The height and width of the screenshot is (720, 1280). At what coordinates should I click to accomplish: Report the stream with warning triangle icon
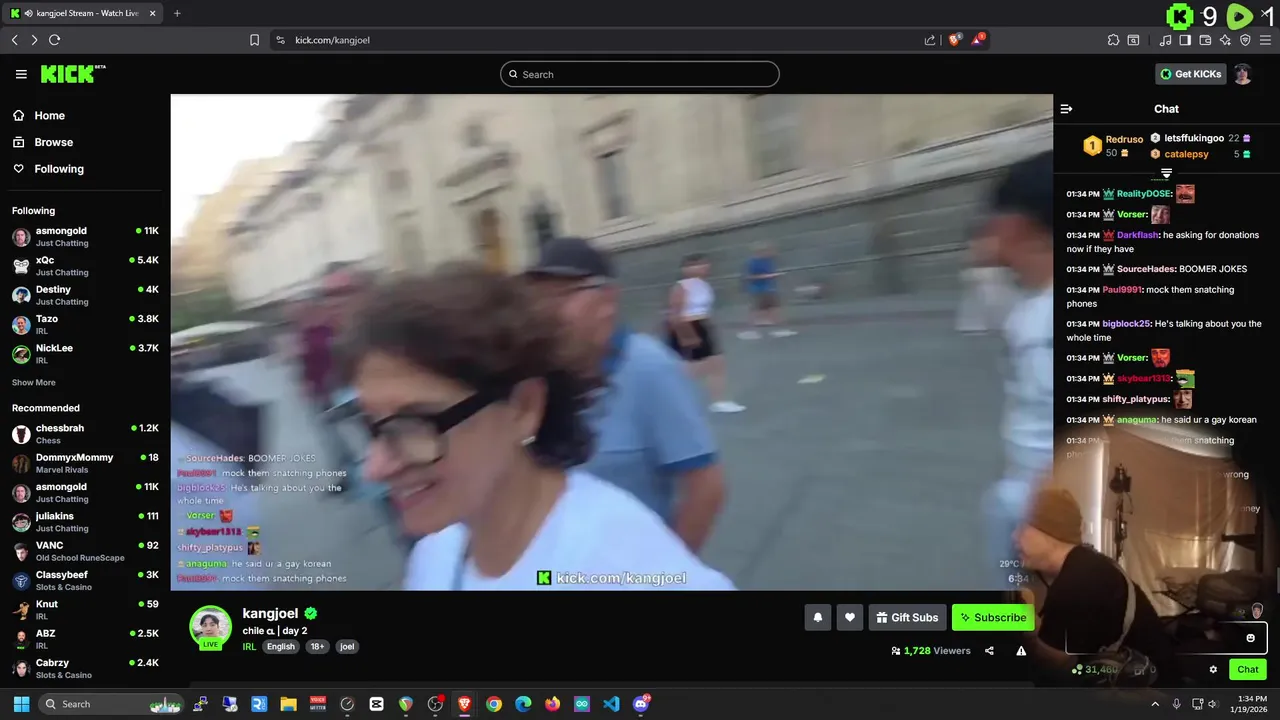coord(1021,651)
